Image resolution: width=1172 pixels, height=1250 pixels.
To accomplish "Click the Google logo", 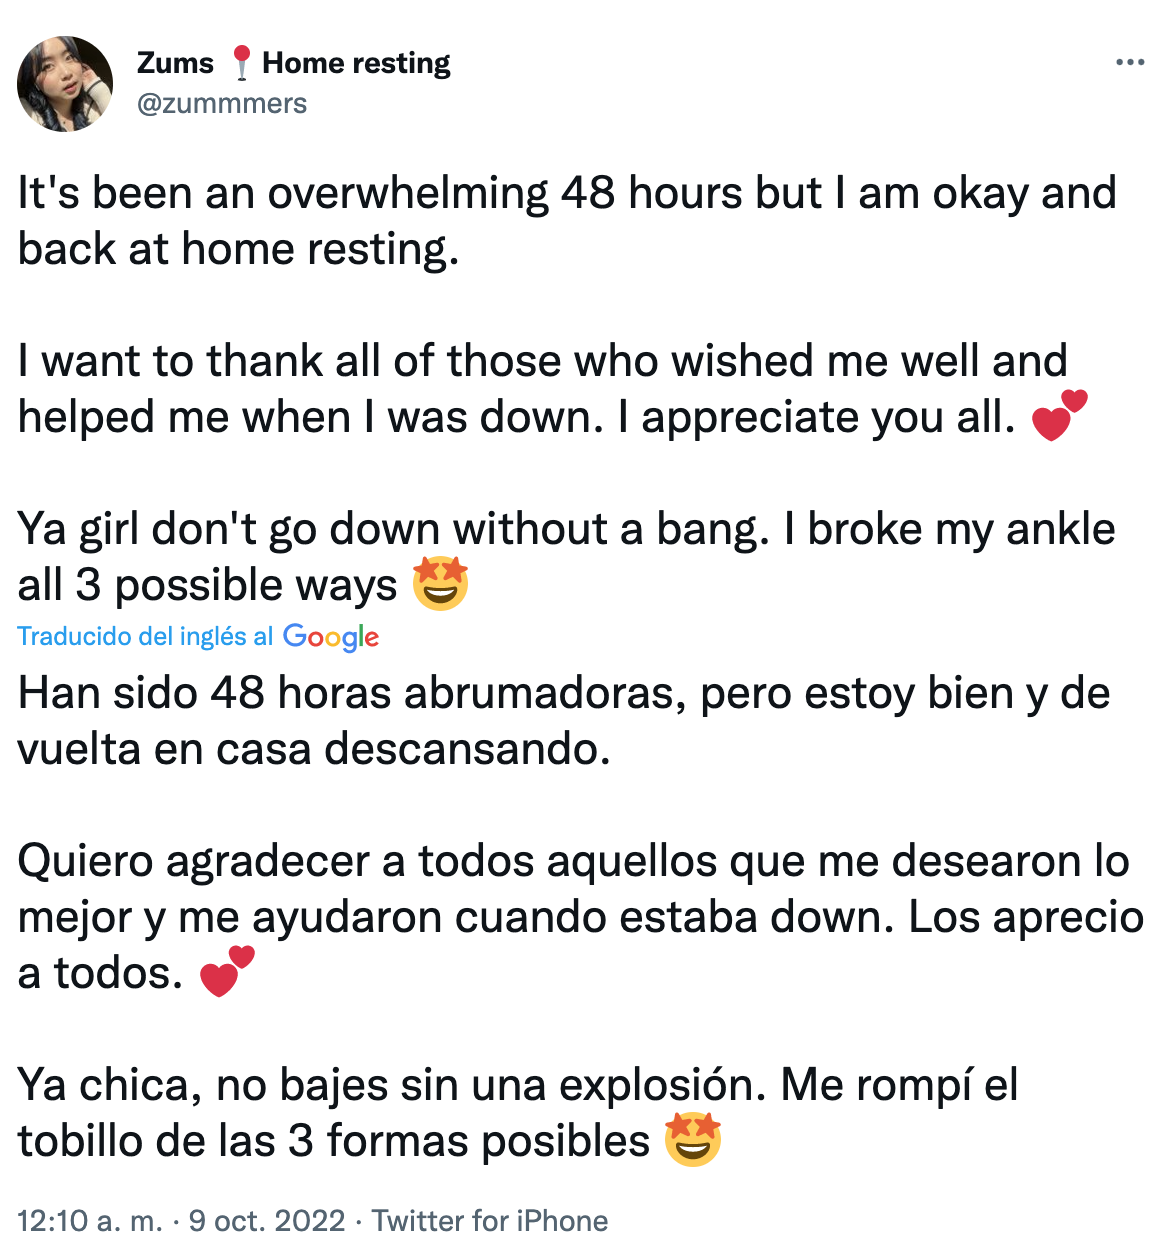I will [x=331, y=637].
